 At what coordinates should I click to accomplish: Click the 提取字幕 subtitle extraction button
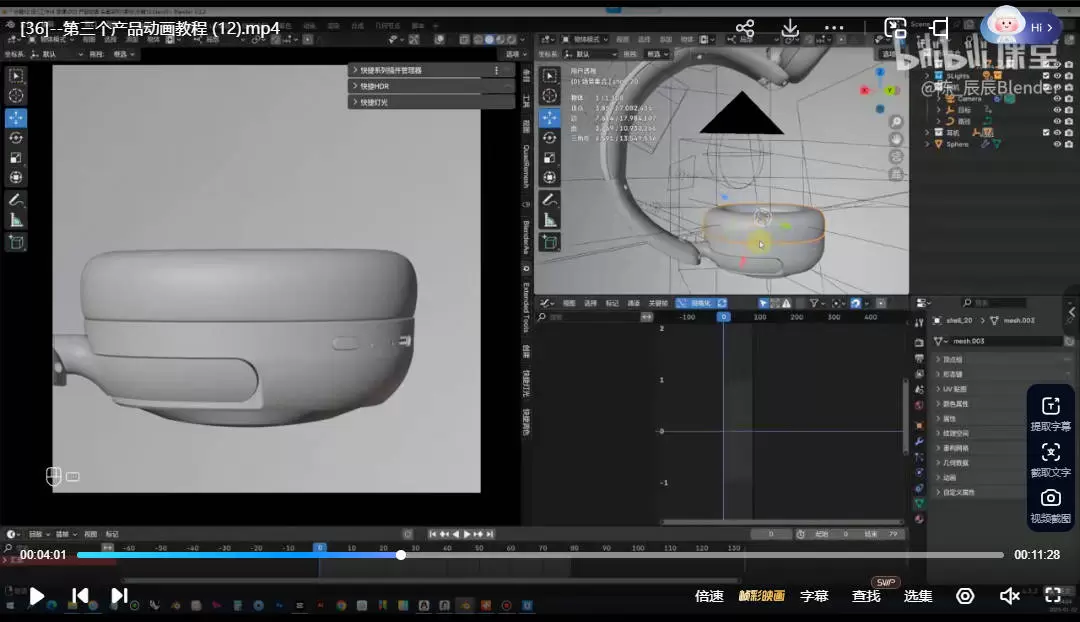[1050, 412]
